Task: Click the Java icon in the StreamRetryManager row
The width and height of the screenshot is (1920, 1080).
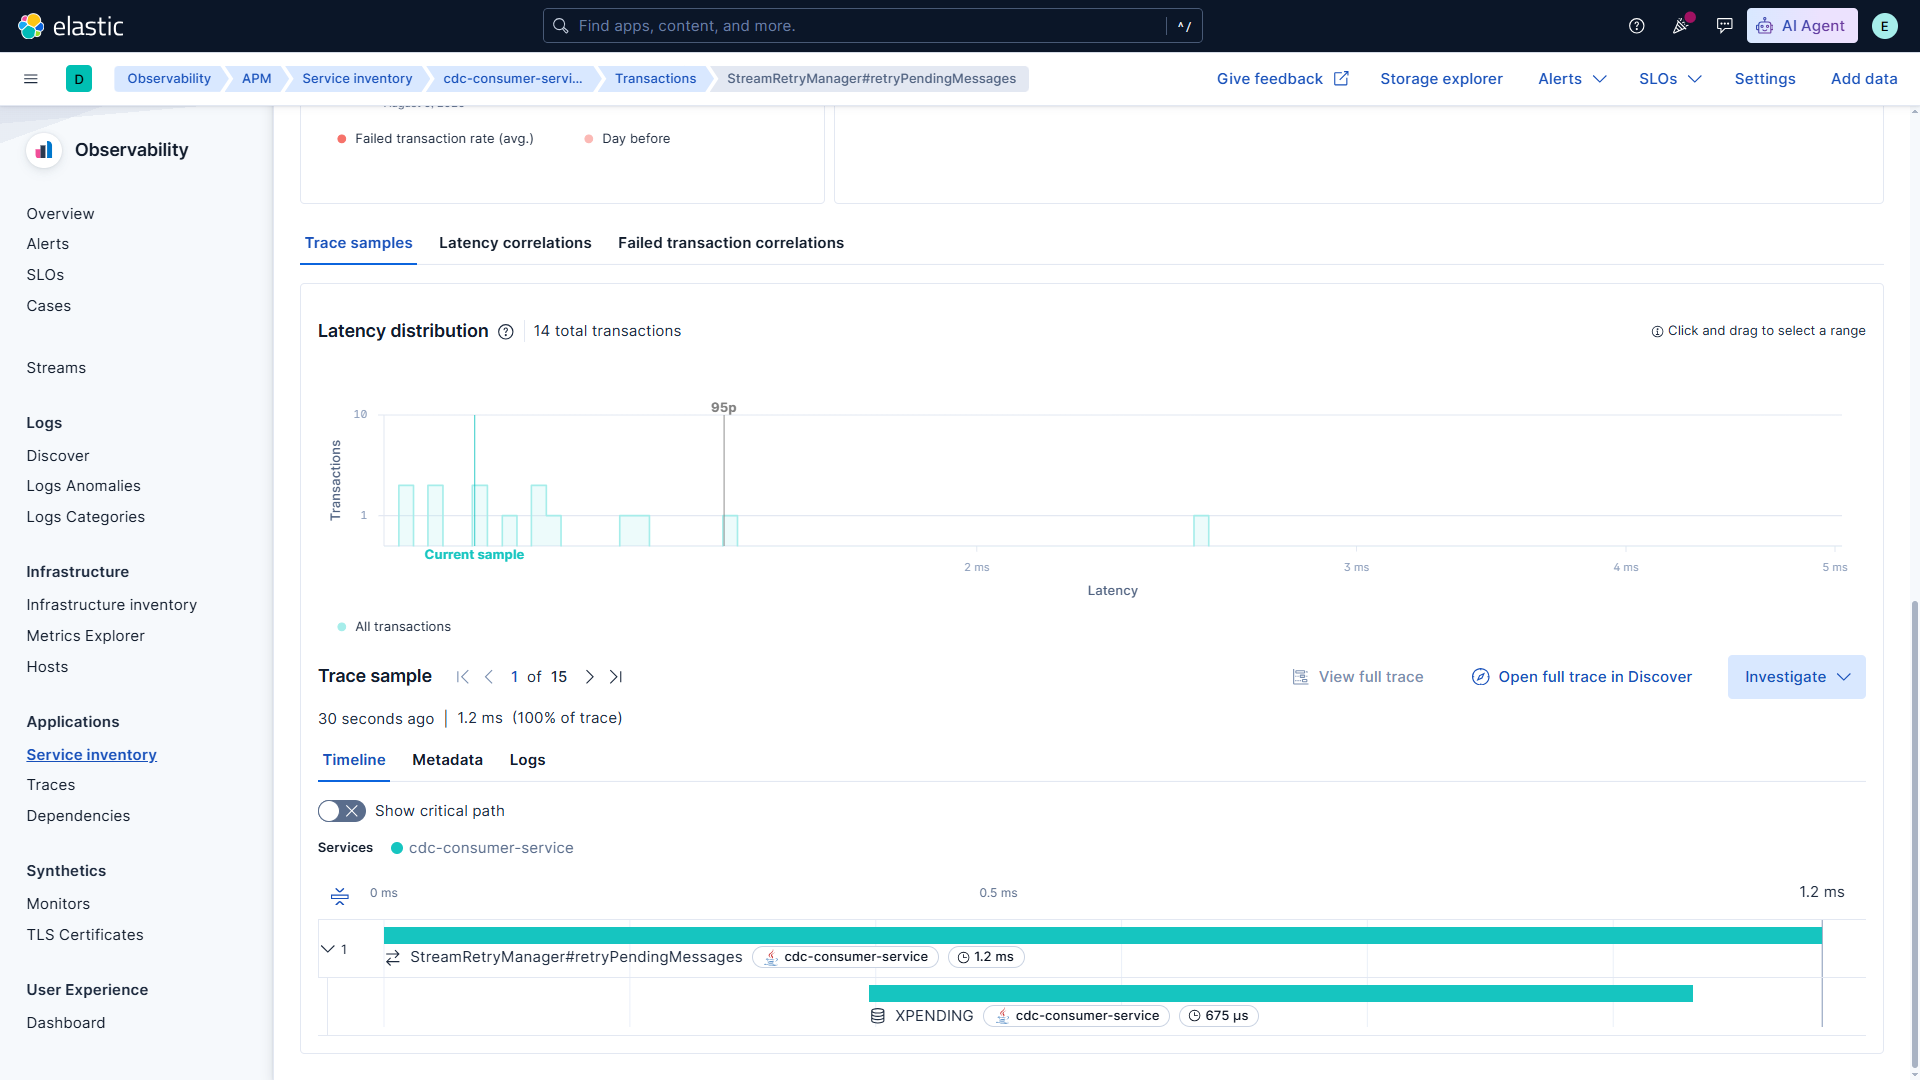Action: pos(771,958)
